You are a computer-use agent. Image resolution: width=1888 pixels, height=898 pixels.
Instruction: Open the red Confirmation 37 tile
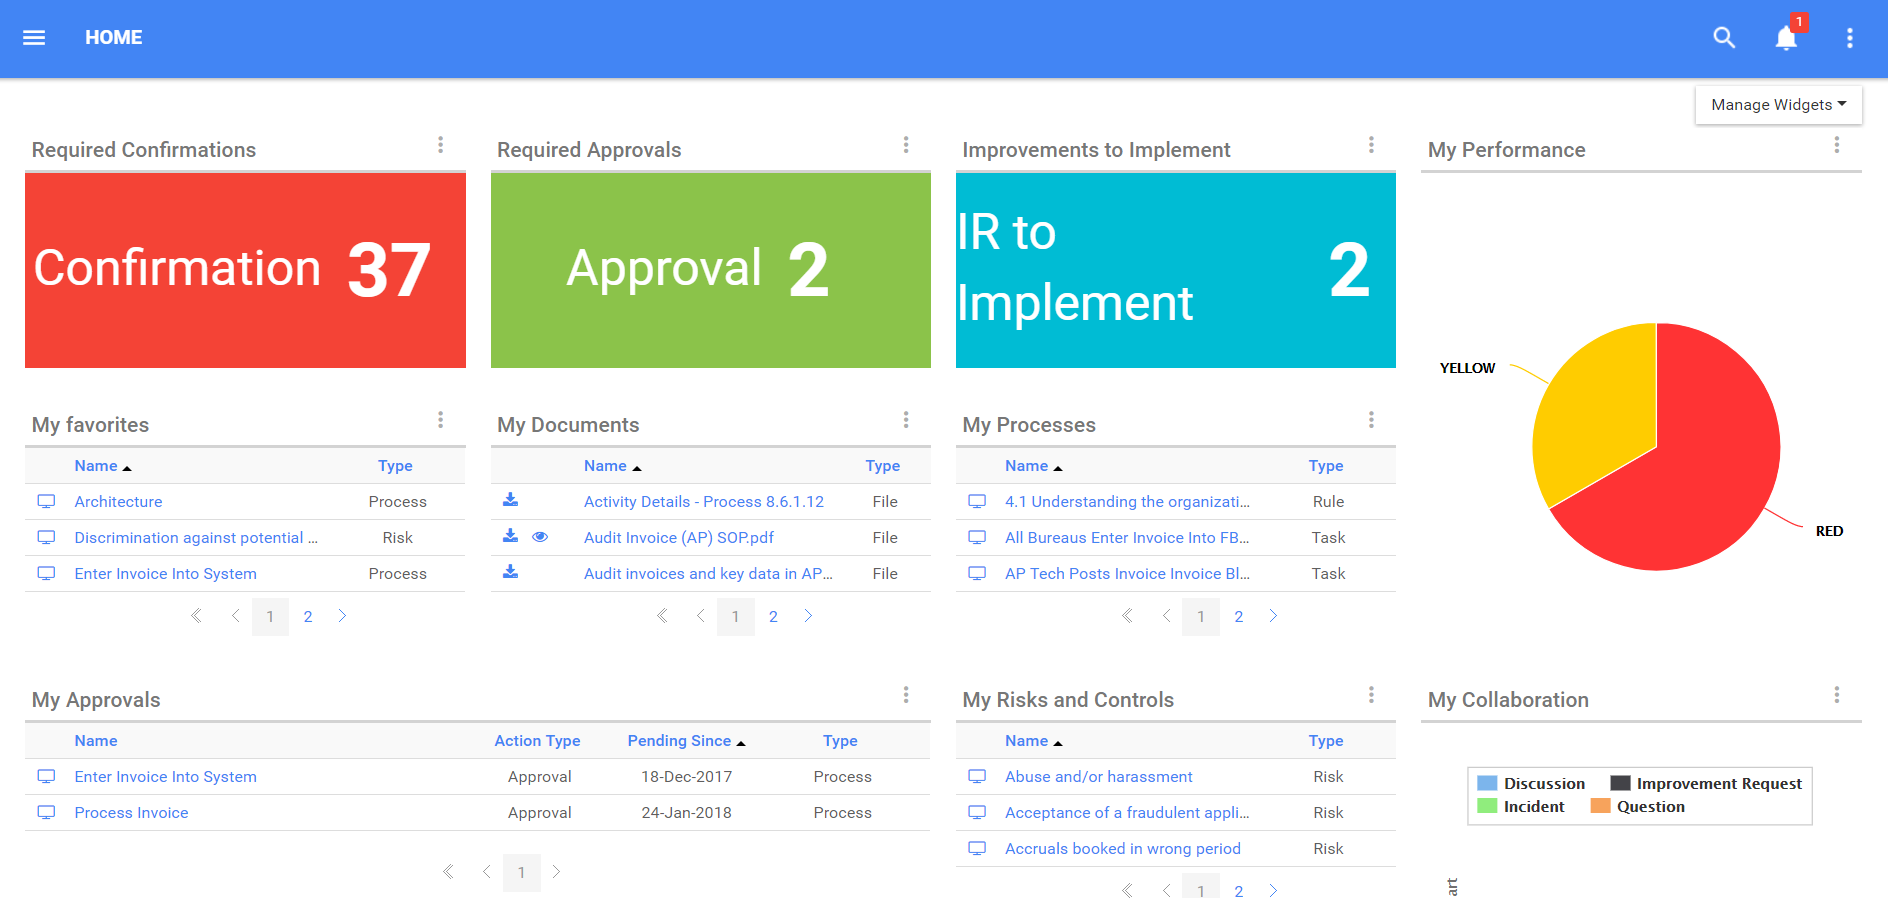[245, 270]
